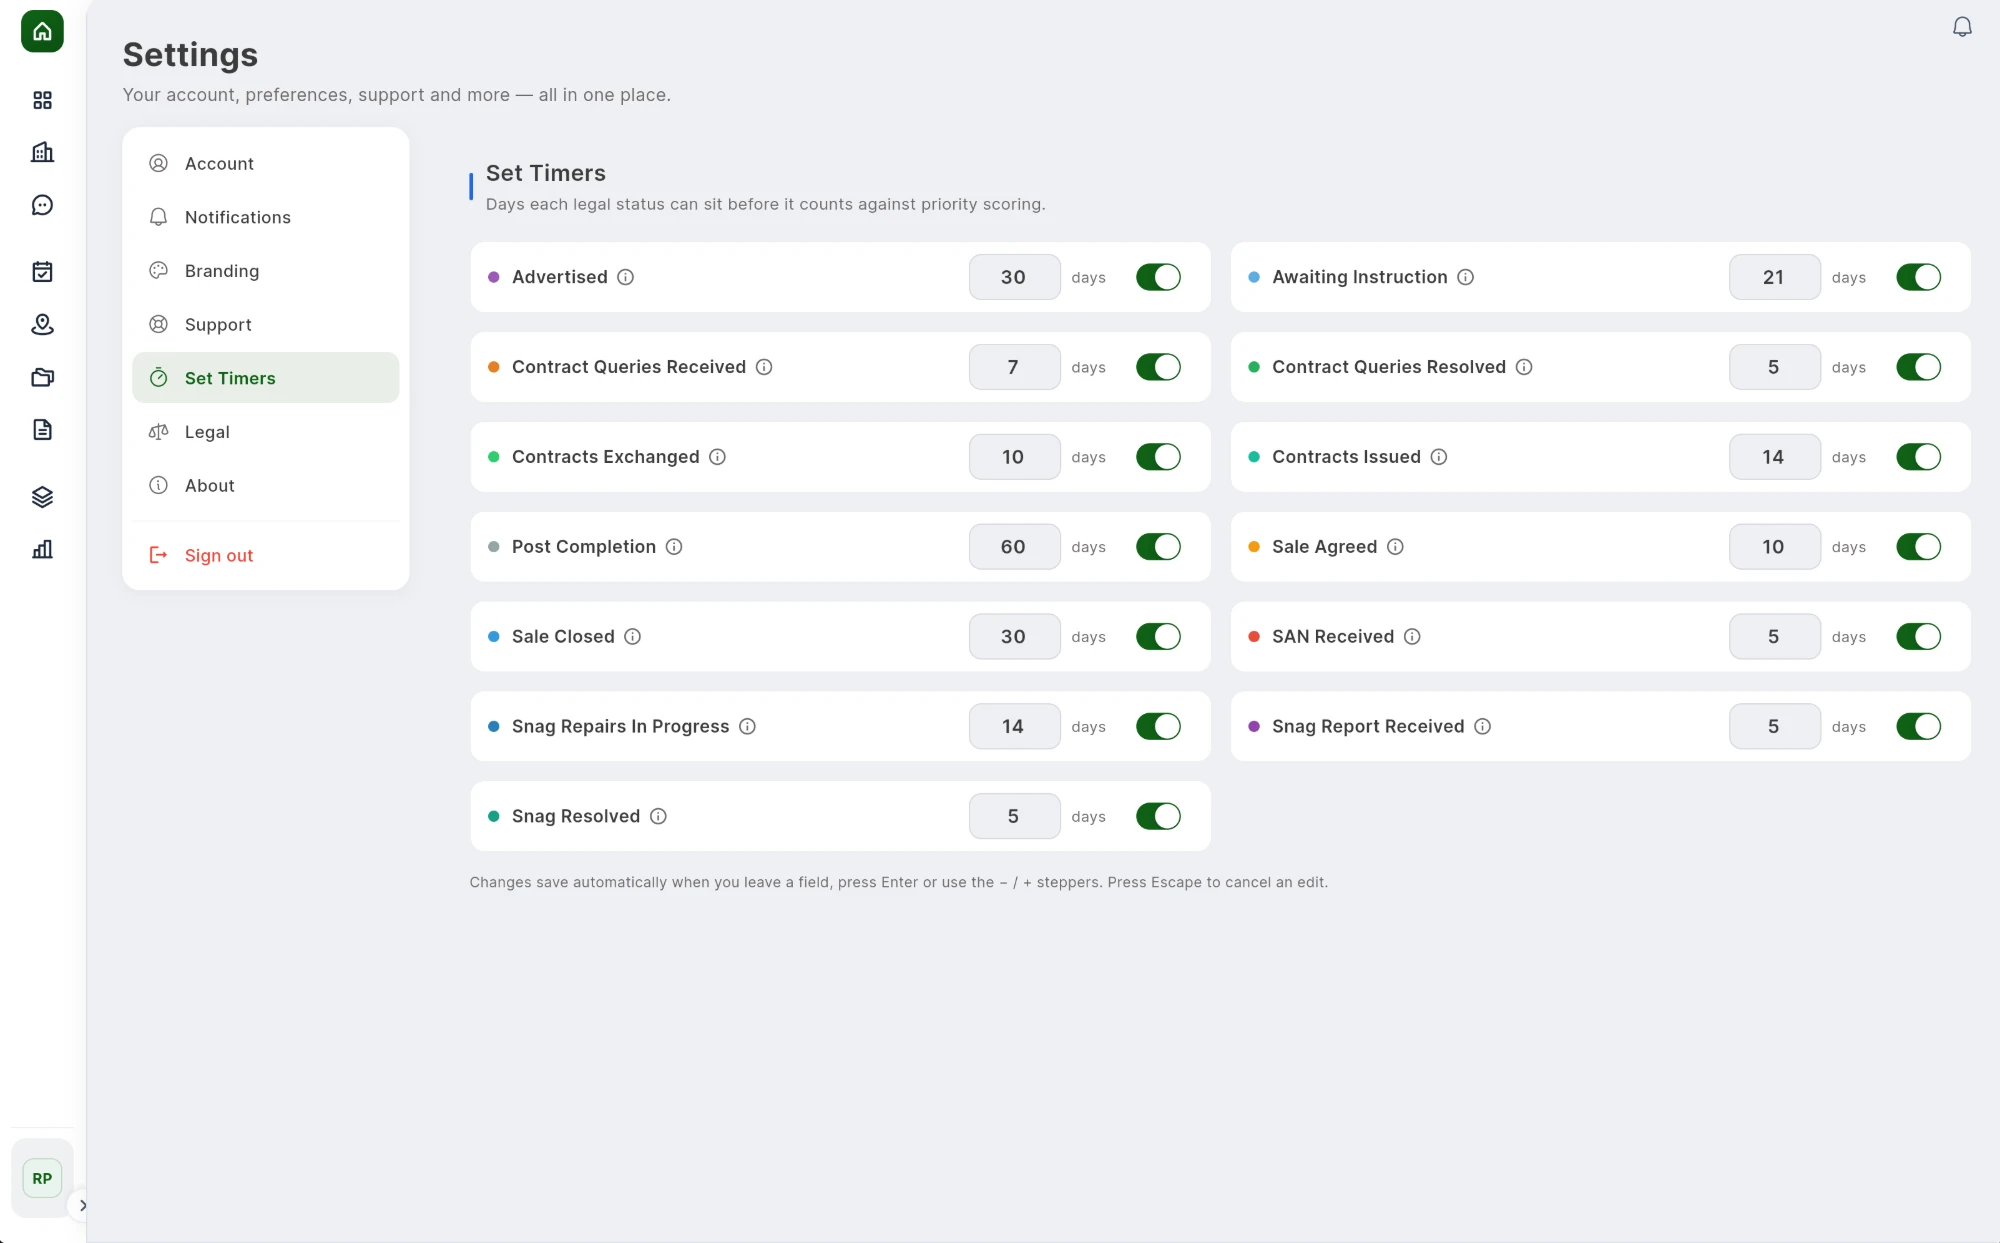Switch off Snag Repairs In Progress timer
The height and width of the screenshot is (1243, 2000).
[x=1158, y=727]
